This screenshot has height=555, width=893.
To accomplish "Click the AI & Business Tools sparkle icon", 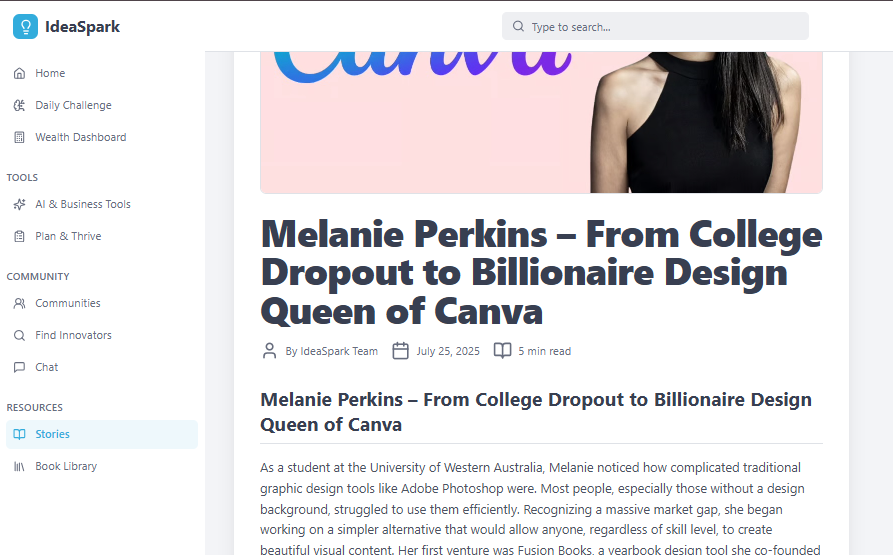I will (19, 204).
